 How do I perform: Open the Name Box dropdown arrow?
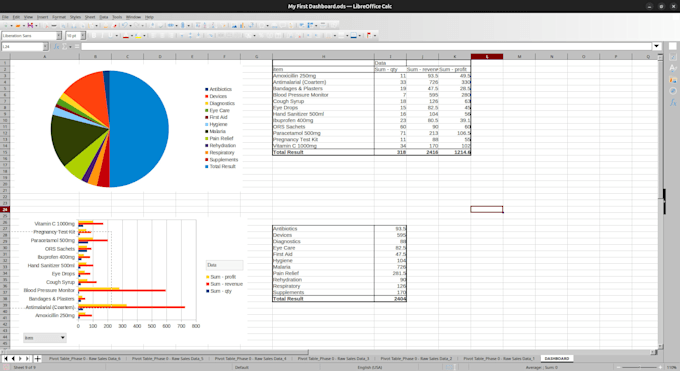(x=45, y=46)
